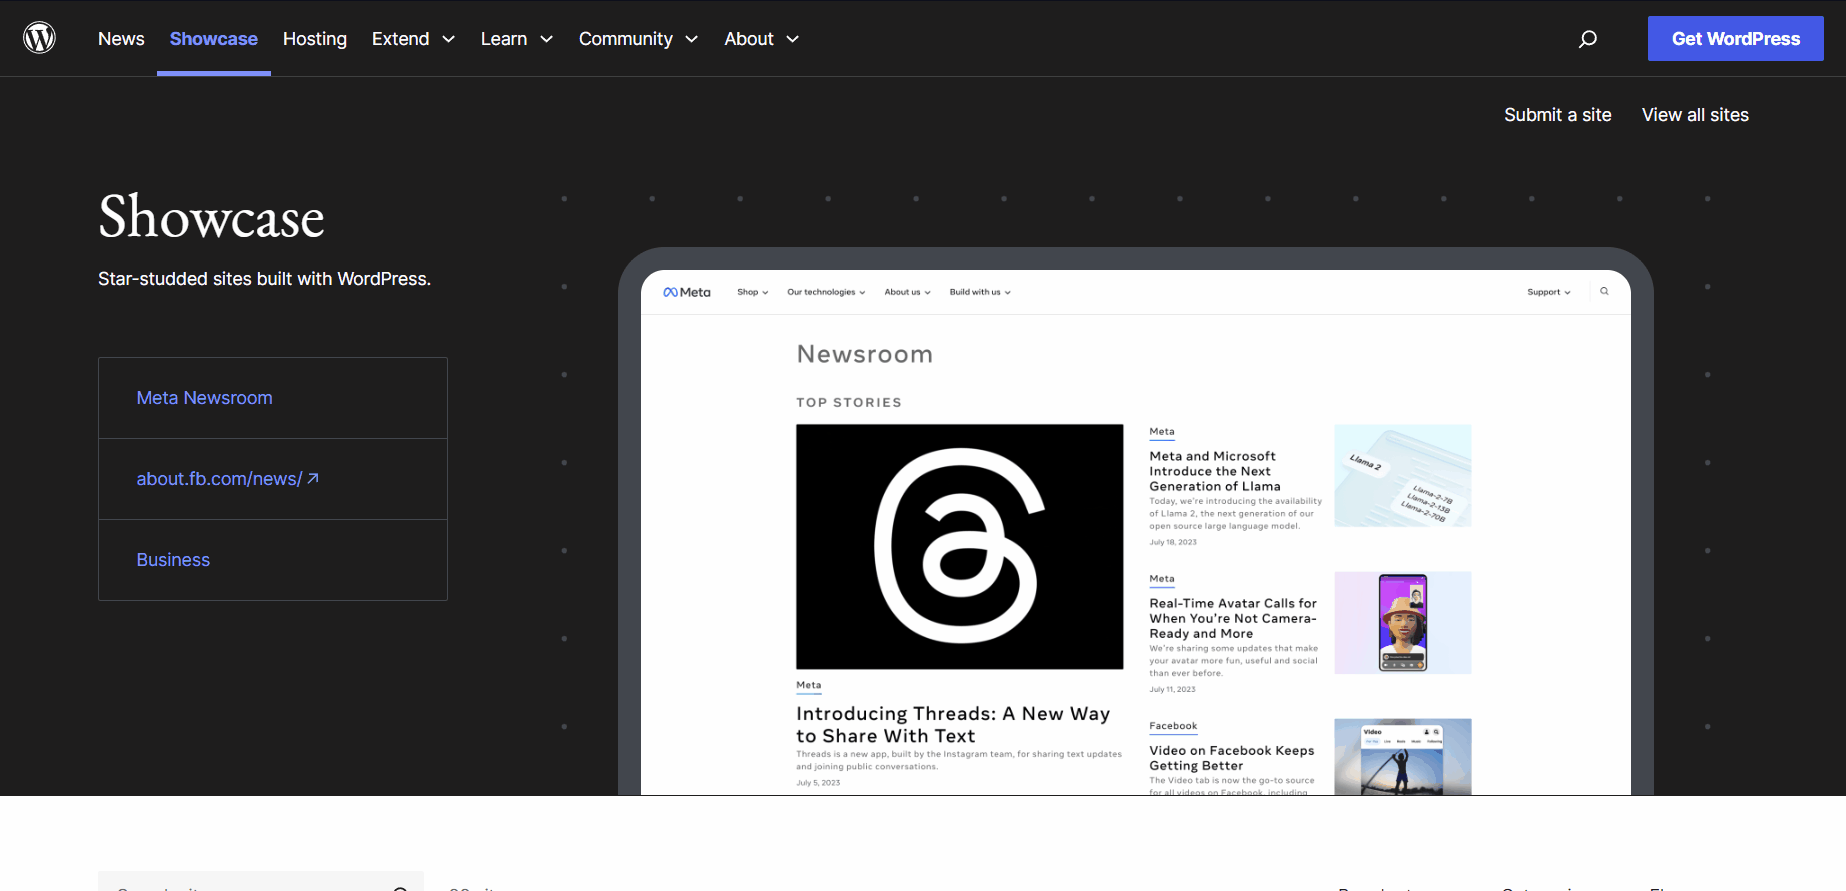Click the Submit a site link
This screenshot has width=1846, height=891.
click(x=1557, y=115)
